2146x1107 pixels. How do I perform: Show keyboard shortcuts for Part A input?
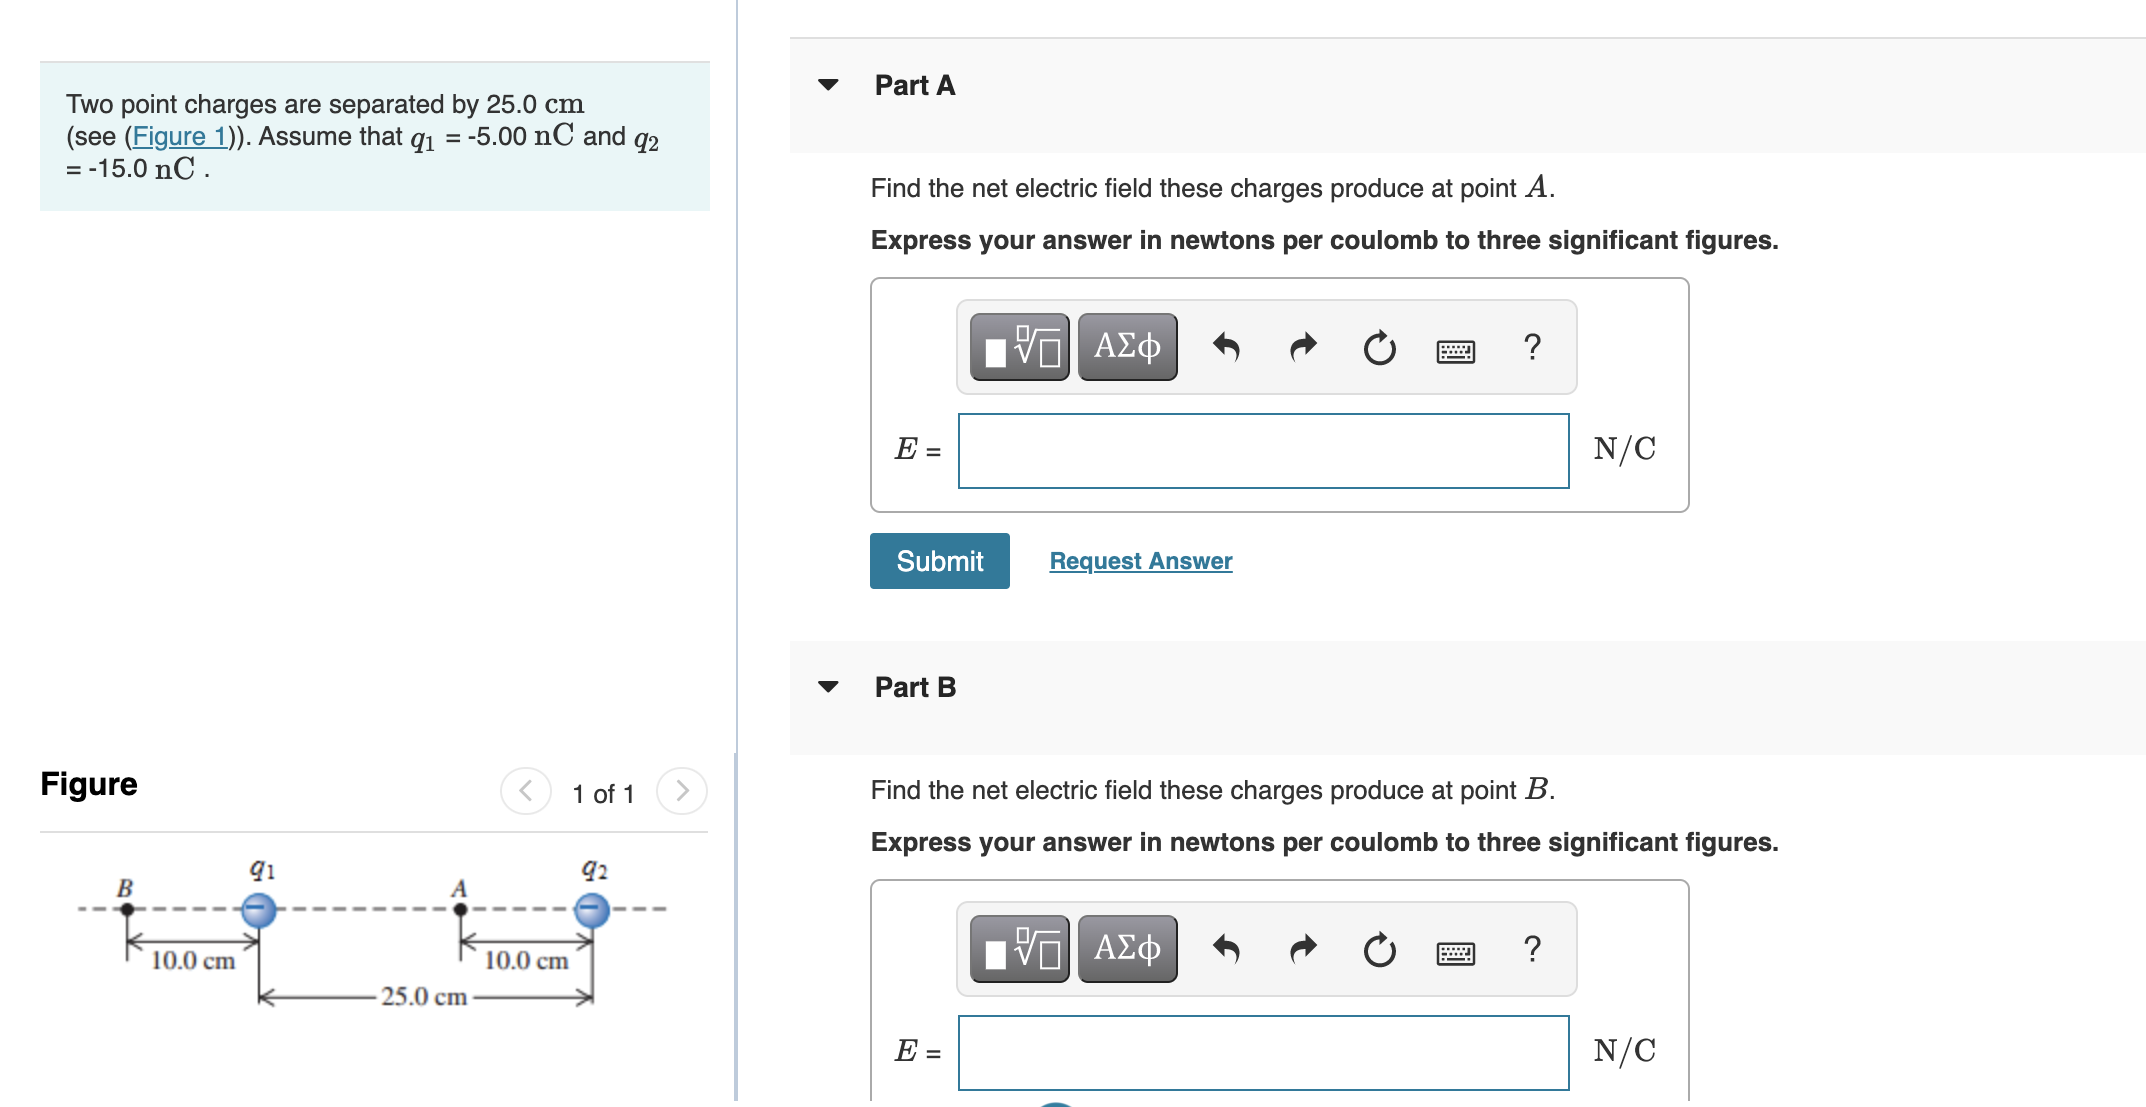(x=1456, y=350)
